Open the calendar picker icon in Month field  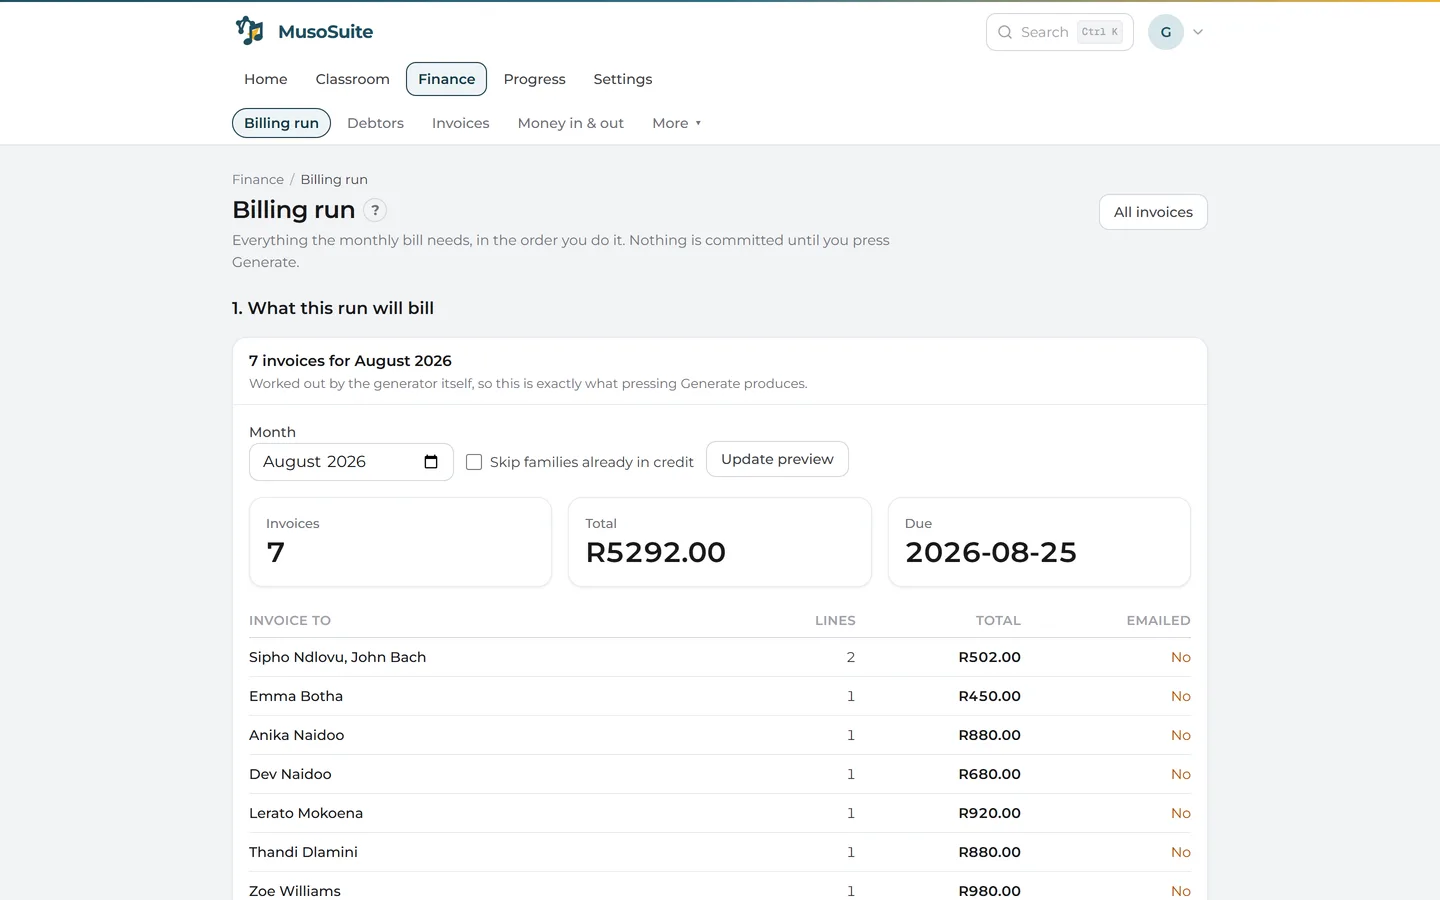tap(431, 462)
